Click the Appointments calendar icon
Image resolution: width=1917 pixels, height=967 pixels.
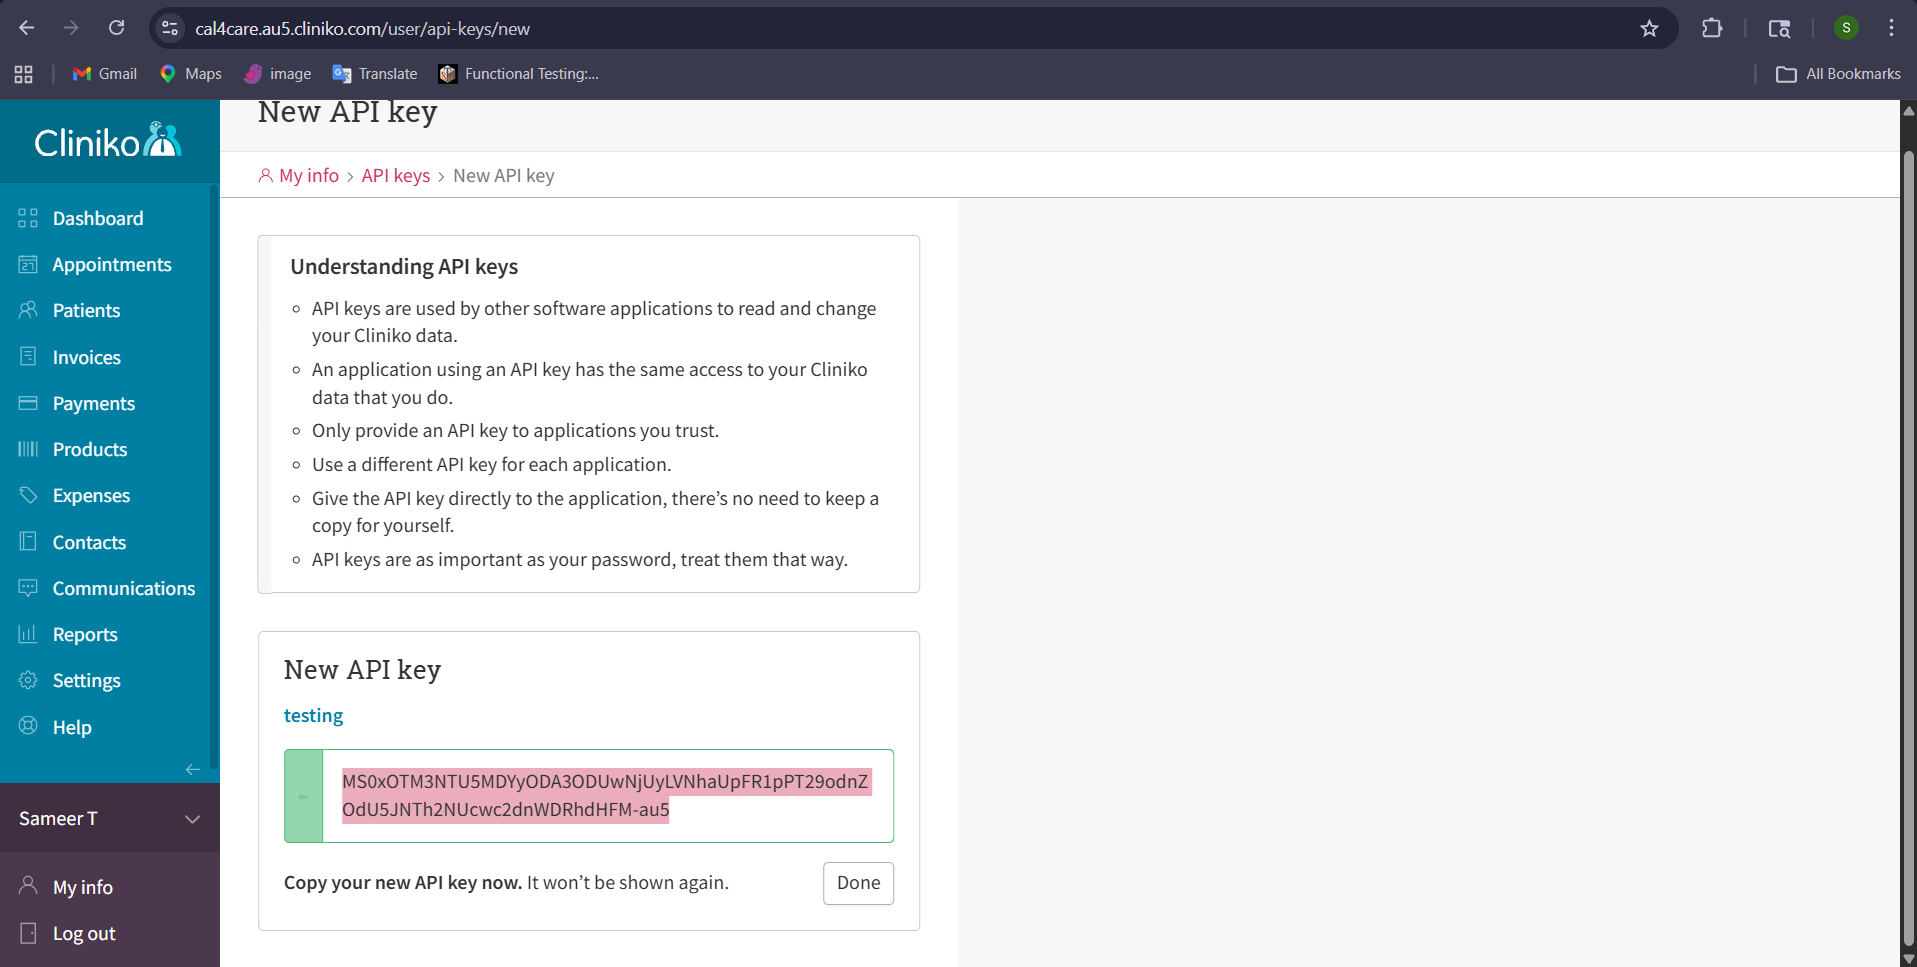coord(28,264)
